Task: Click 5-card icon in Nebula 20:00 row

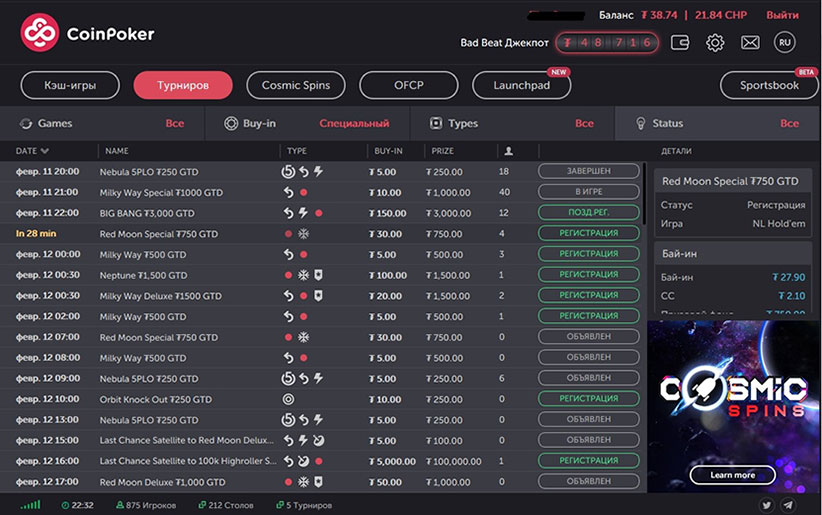Action: [288, 171]
